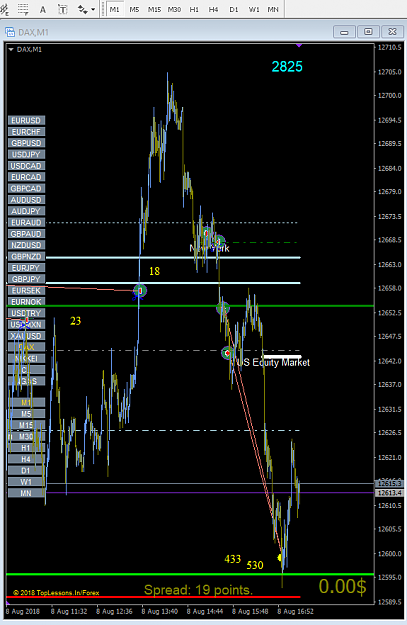Click the '© 2018 TopLessons.In/Forex' label
The image size is (407, 625).
point(56,593)
